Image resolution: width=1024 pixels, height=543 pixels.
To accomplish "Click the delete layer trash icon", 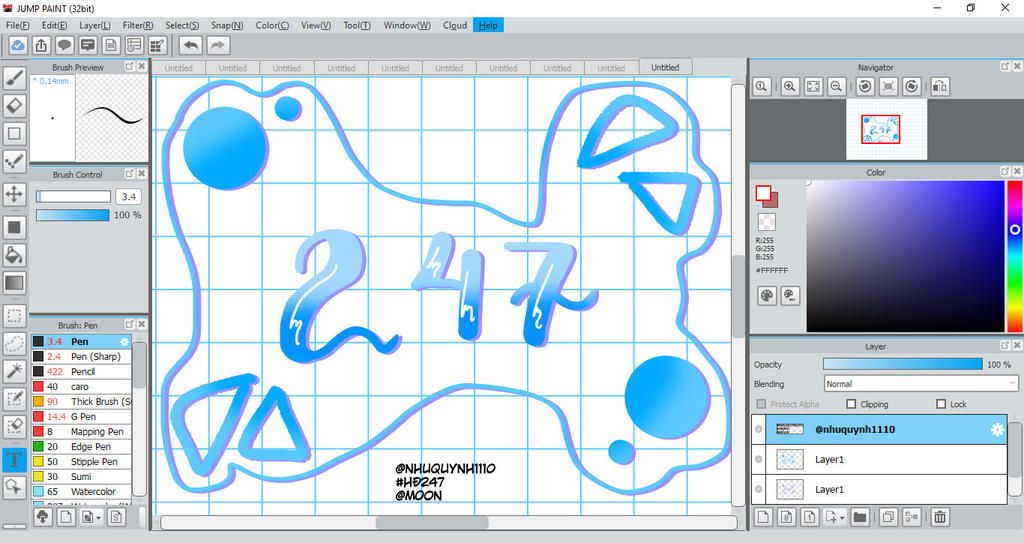I will coord(940,517).
